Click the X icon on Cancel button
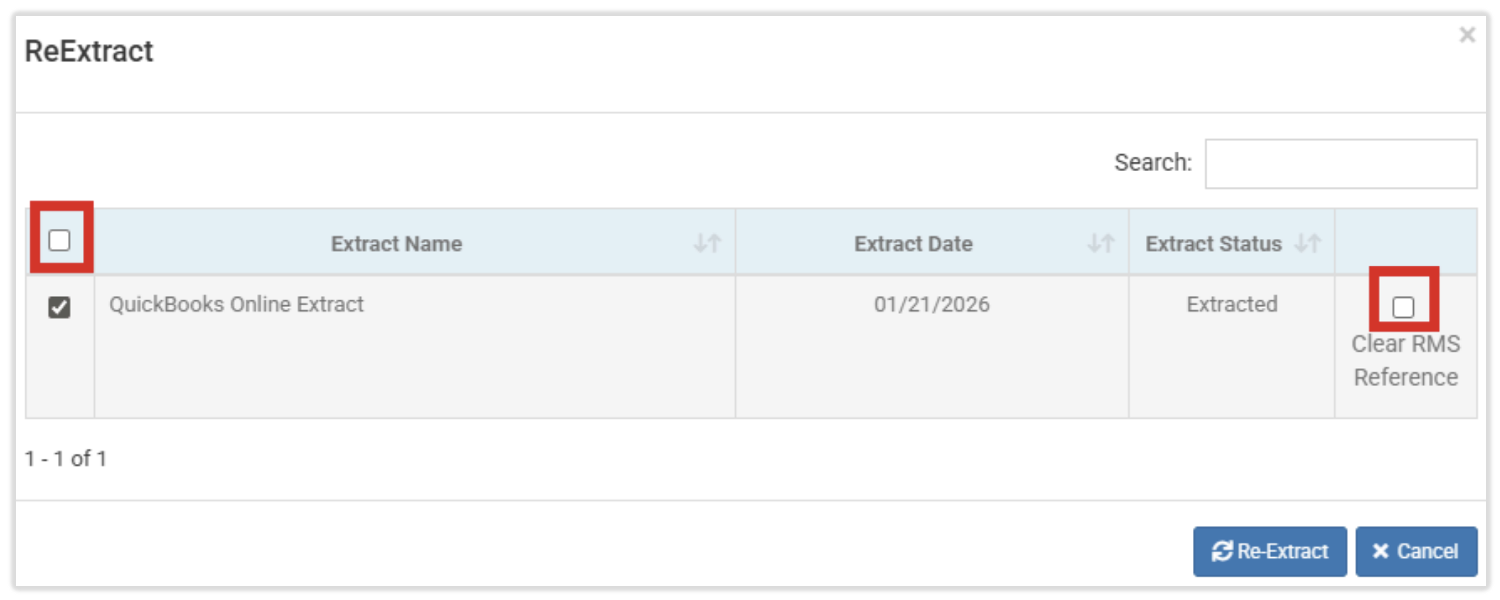 pyautogui.click(x=1381, y=551)
